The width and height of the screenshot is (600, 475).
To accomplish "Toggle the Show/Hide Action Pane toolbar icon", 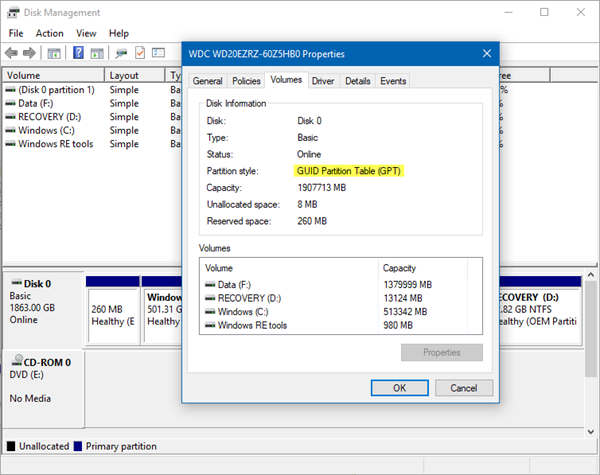I will tap(98, 52).
